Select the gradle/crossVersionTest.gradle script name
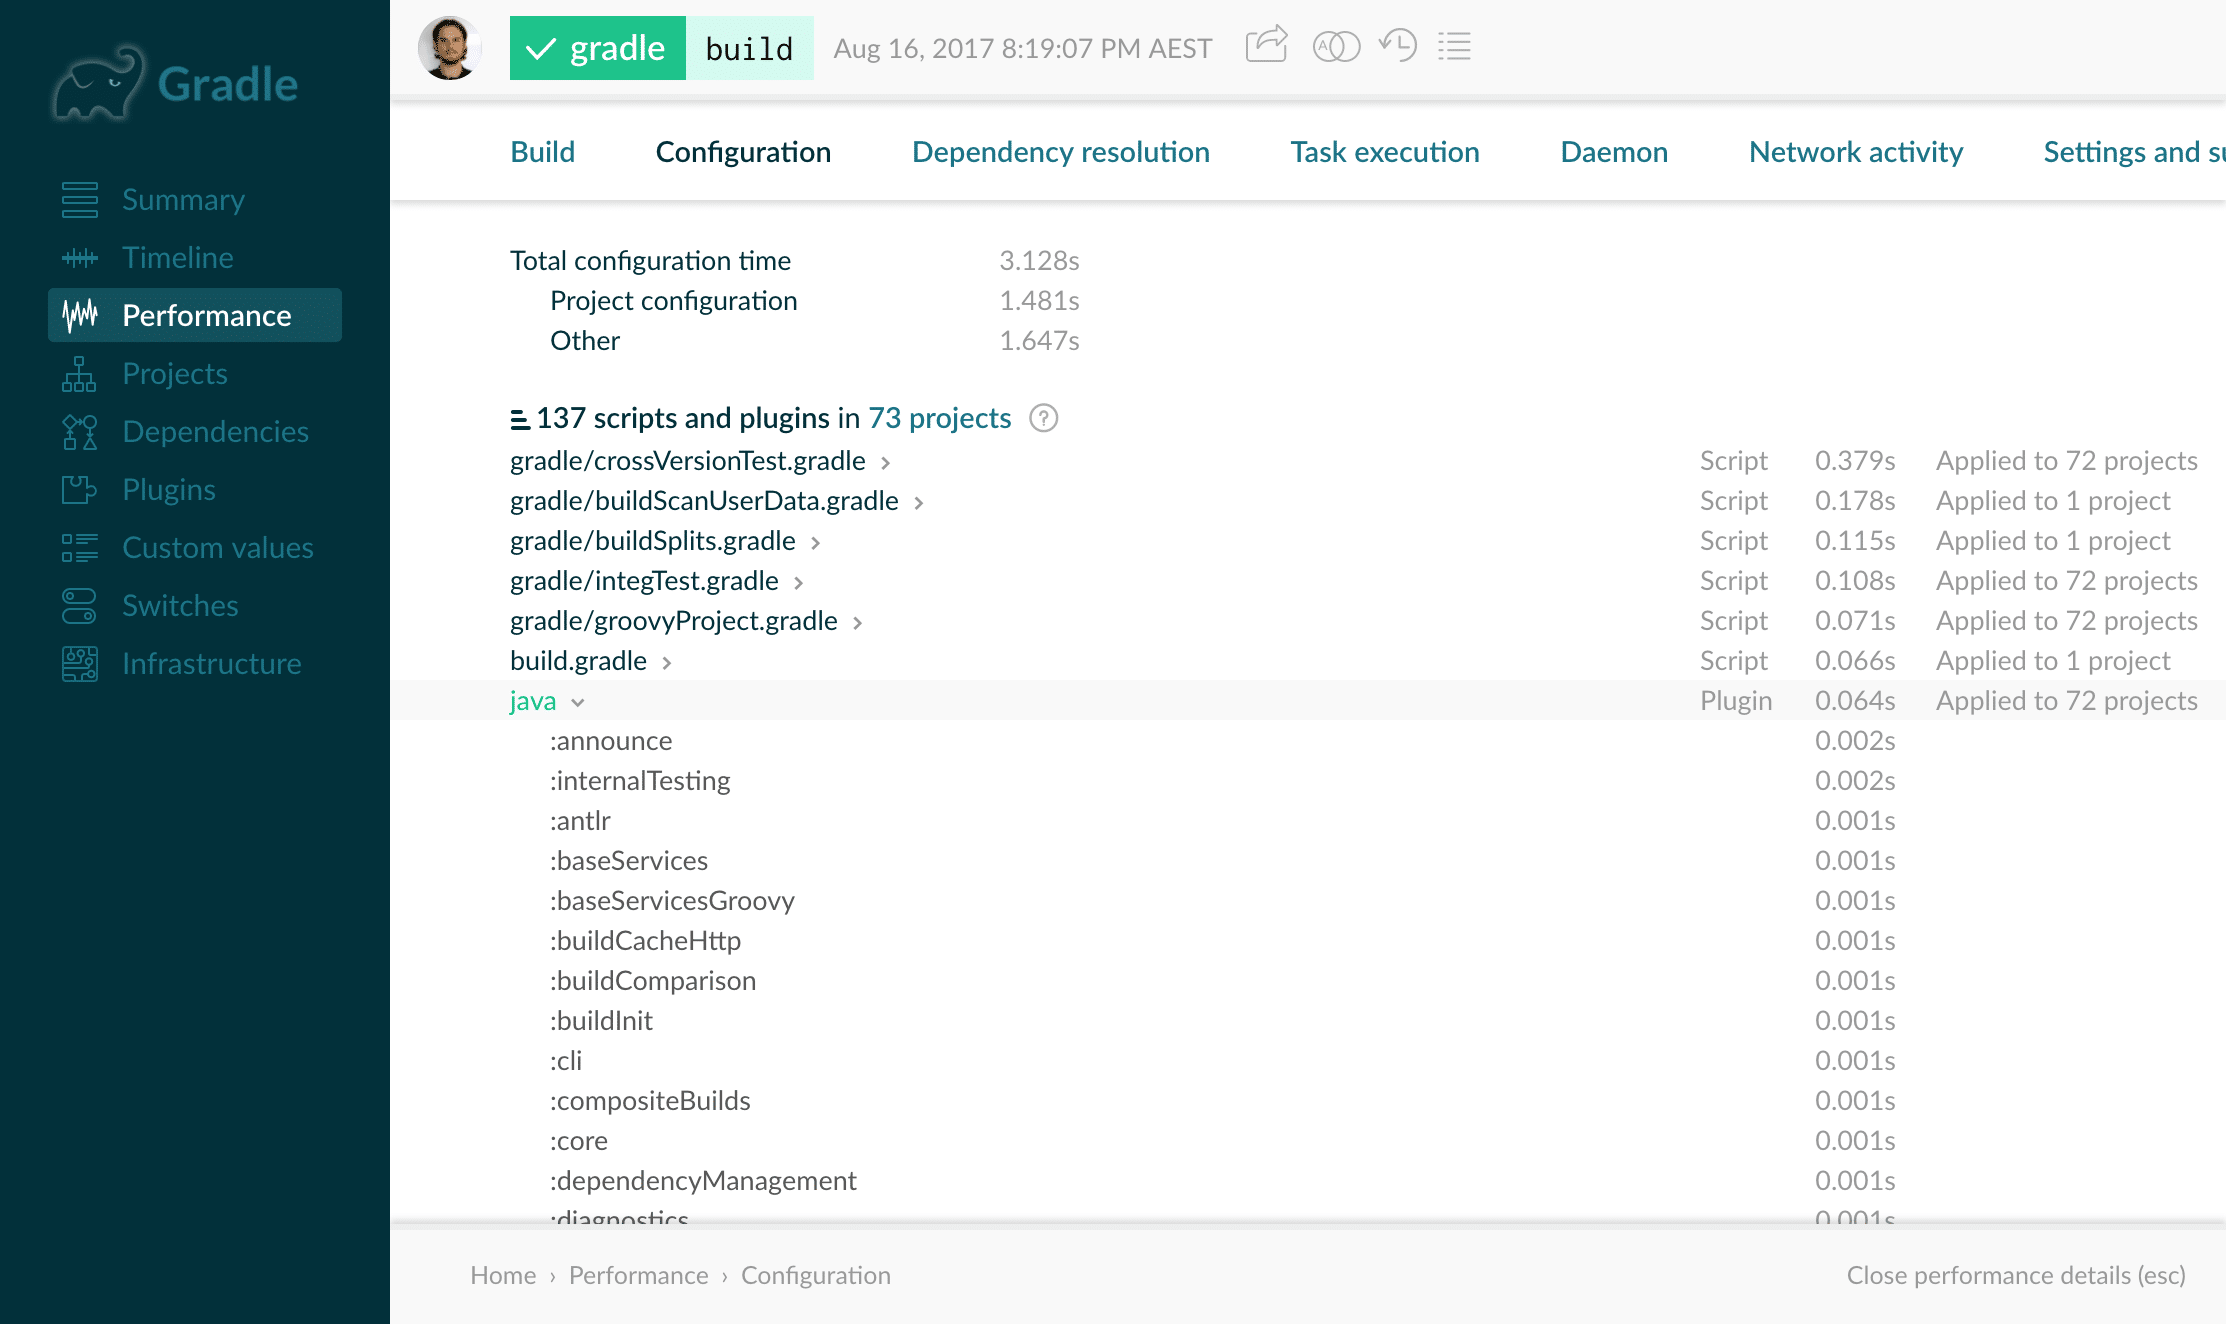Viewport: 2226px width, 1324px height. [x=688, y=461]
